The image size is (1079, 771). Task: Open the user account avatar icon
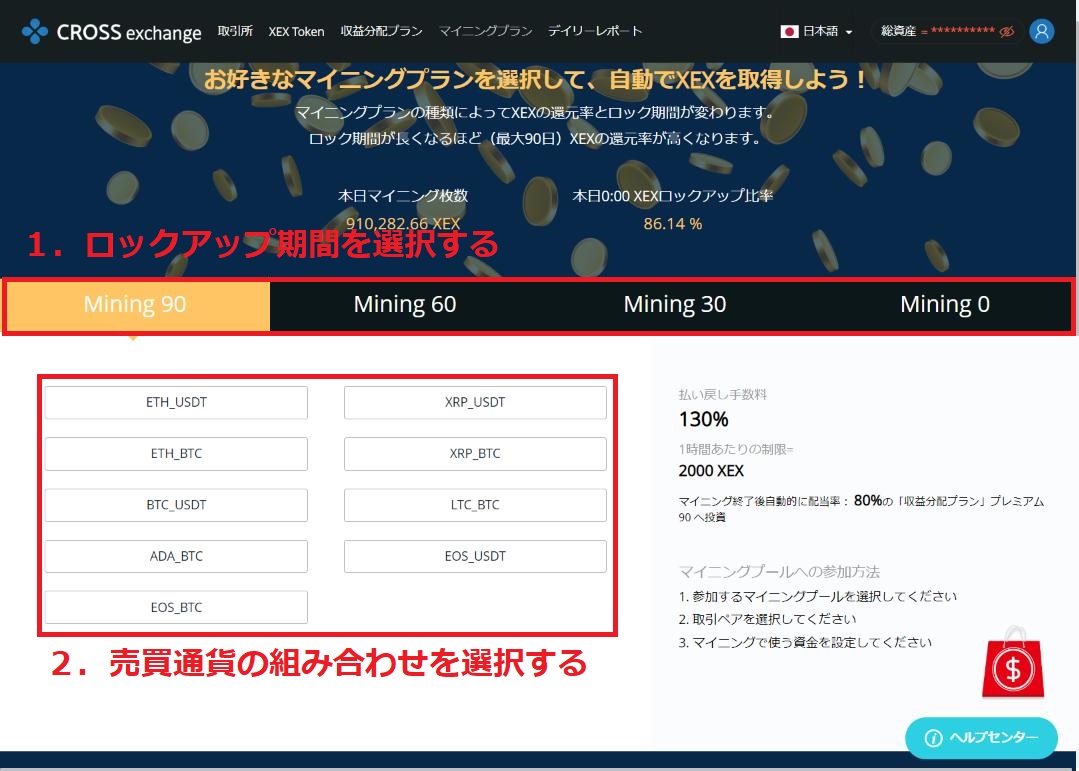coord(1041,32)
